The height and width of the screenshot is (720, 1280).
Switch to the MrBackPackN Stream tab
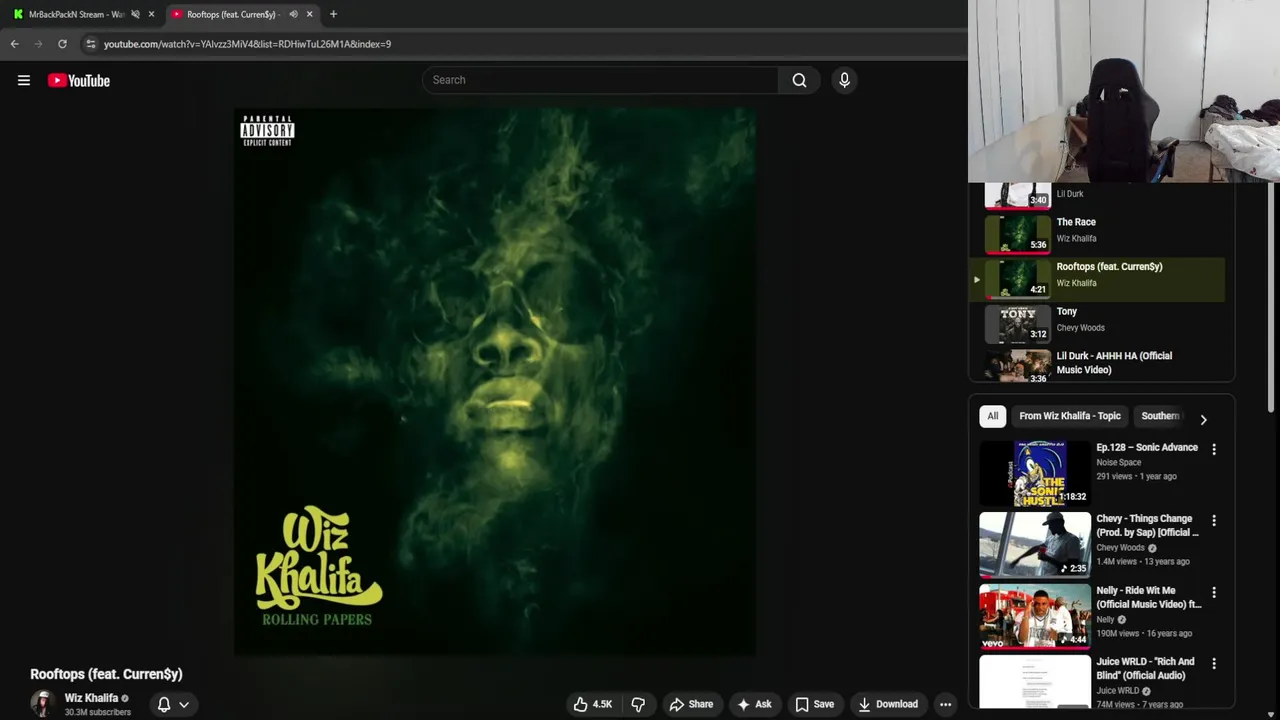[76, 14]
